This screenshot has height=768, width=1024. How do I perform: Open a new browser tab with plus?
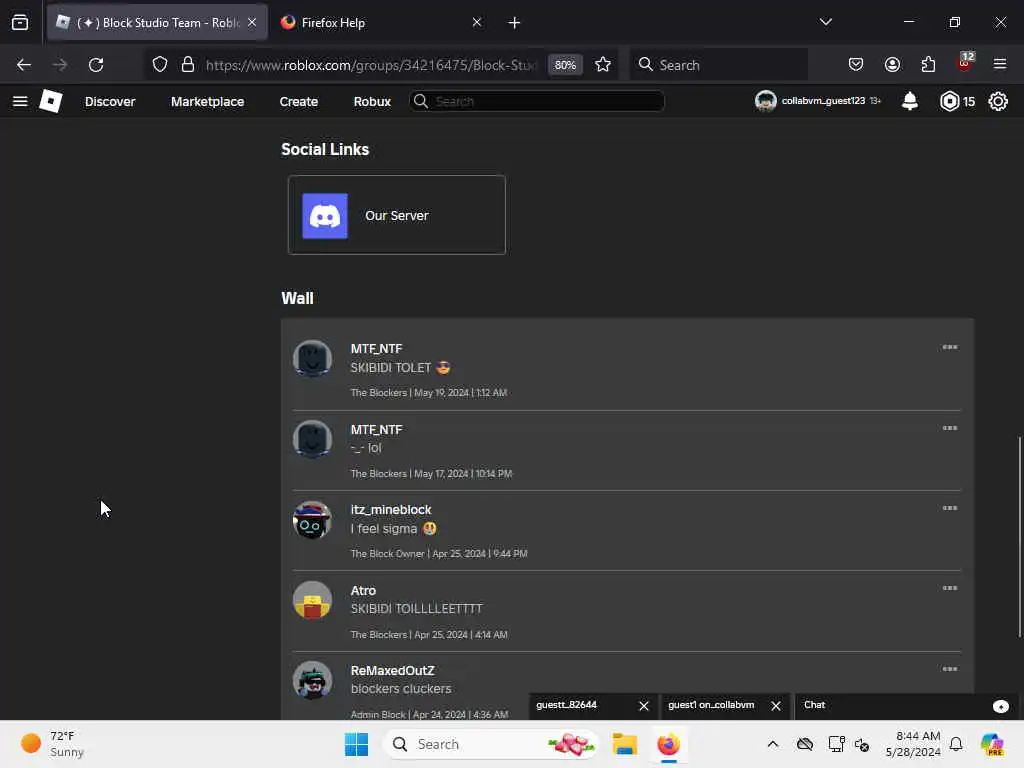tap(514, 23)
